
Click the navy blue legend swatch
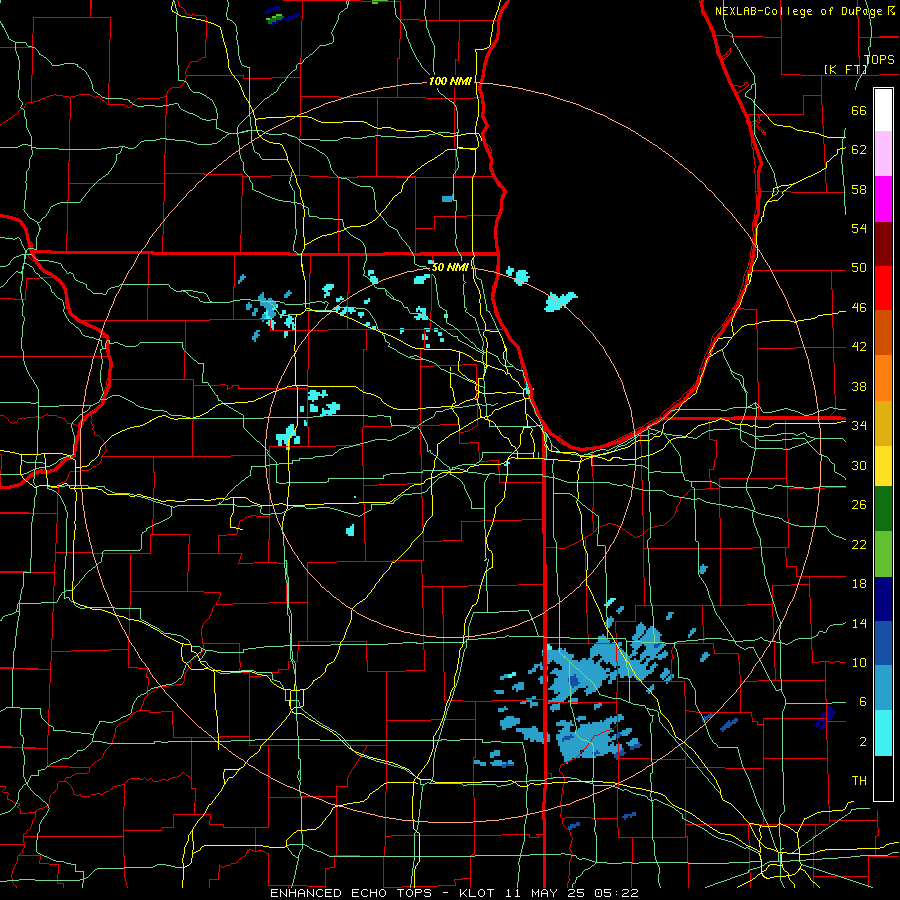point(883,599)
